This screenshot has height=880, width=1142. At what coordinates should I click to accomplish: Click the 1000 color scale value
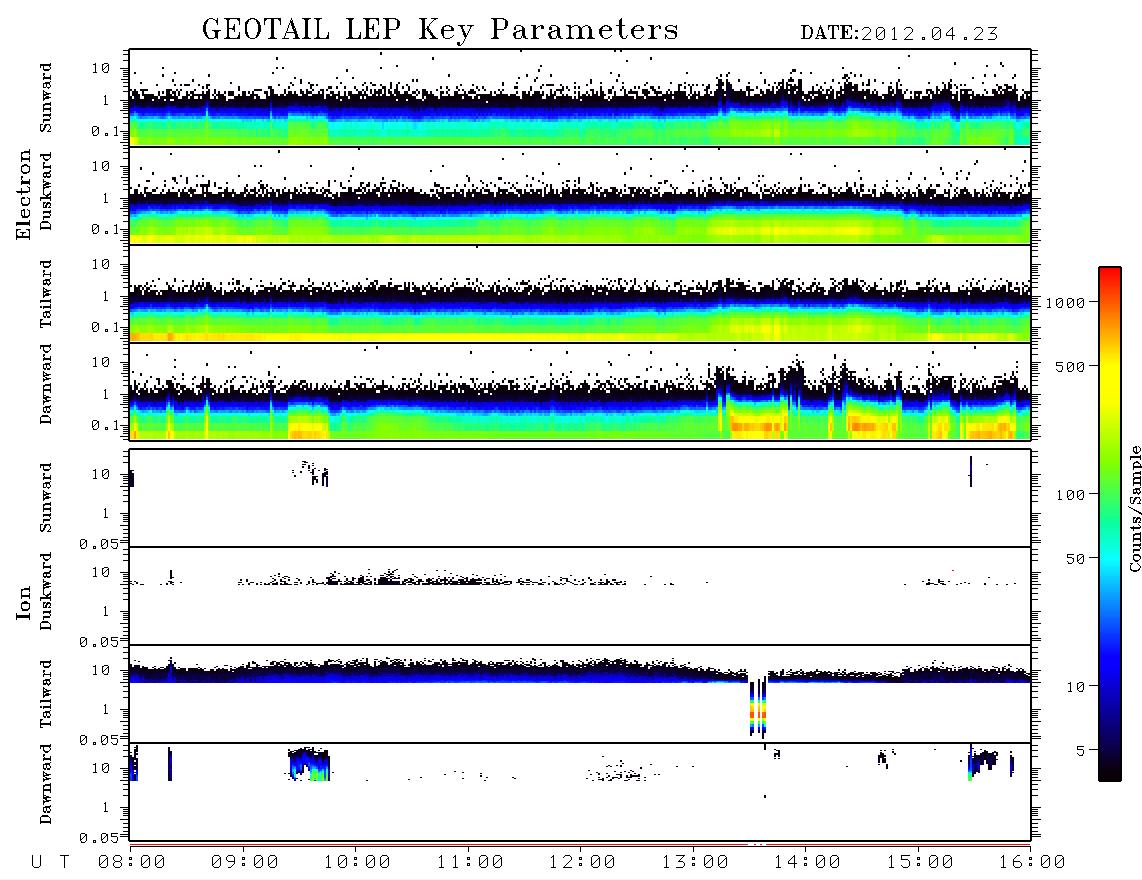[x=1065, y=303]
